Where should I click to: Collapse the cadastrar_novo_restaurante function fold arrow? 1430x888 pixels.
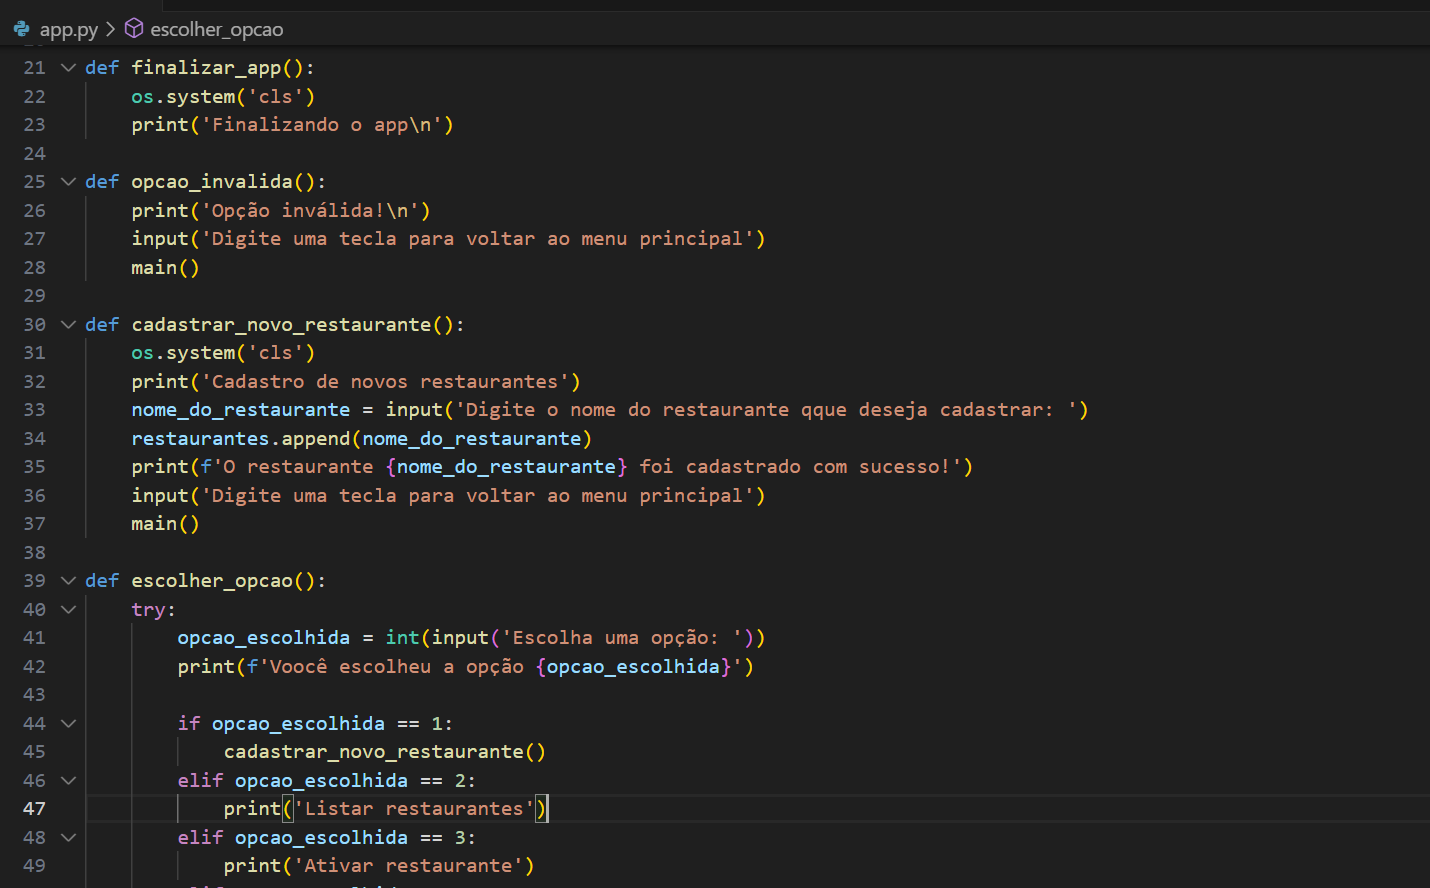click(68, 324)
